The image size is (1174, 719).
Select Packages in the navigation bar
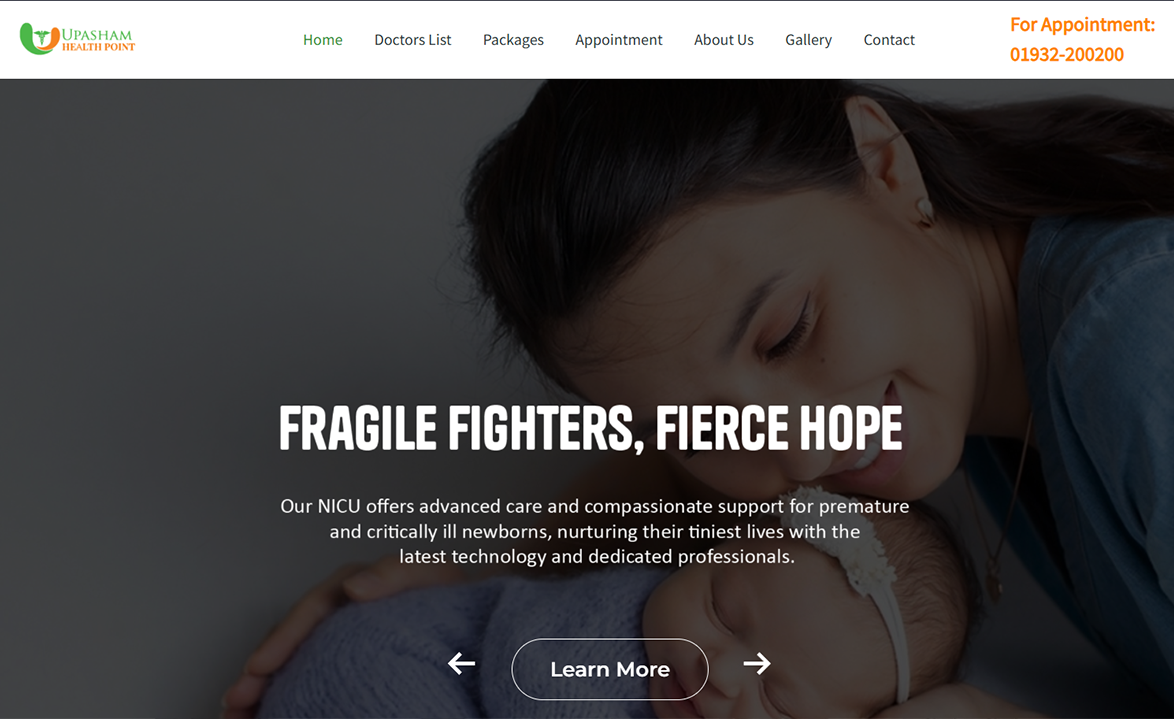513,40
